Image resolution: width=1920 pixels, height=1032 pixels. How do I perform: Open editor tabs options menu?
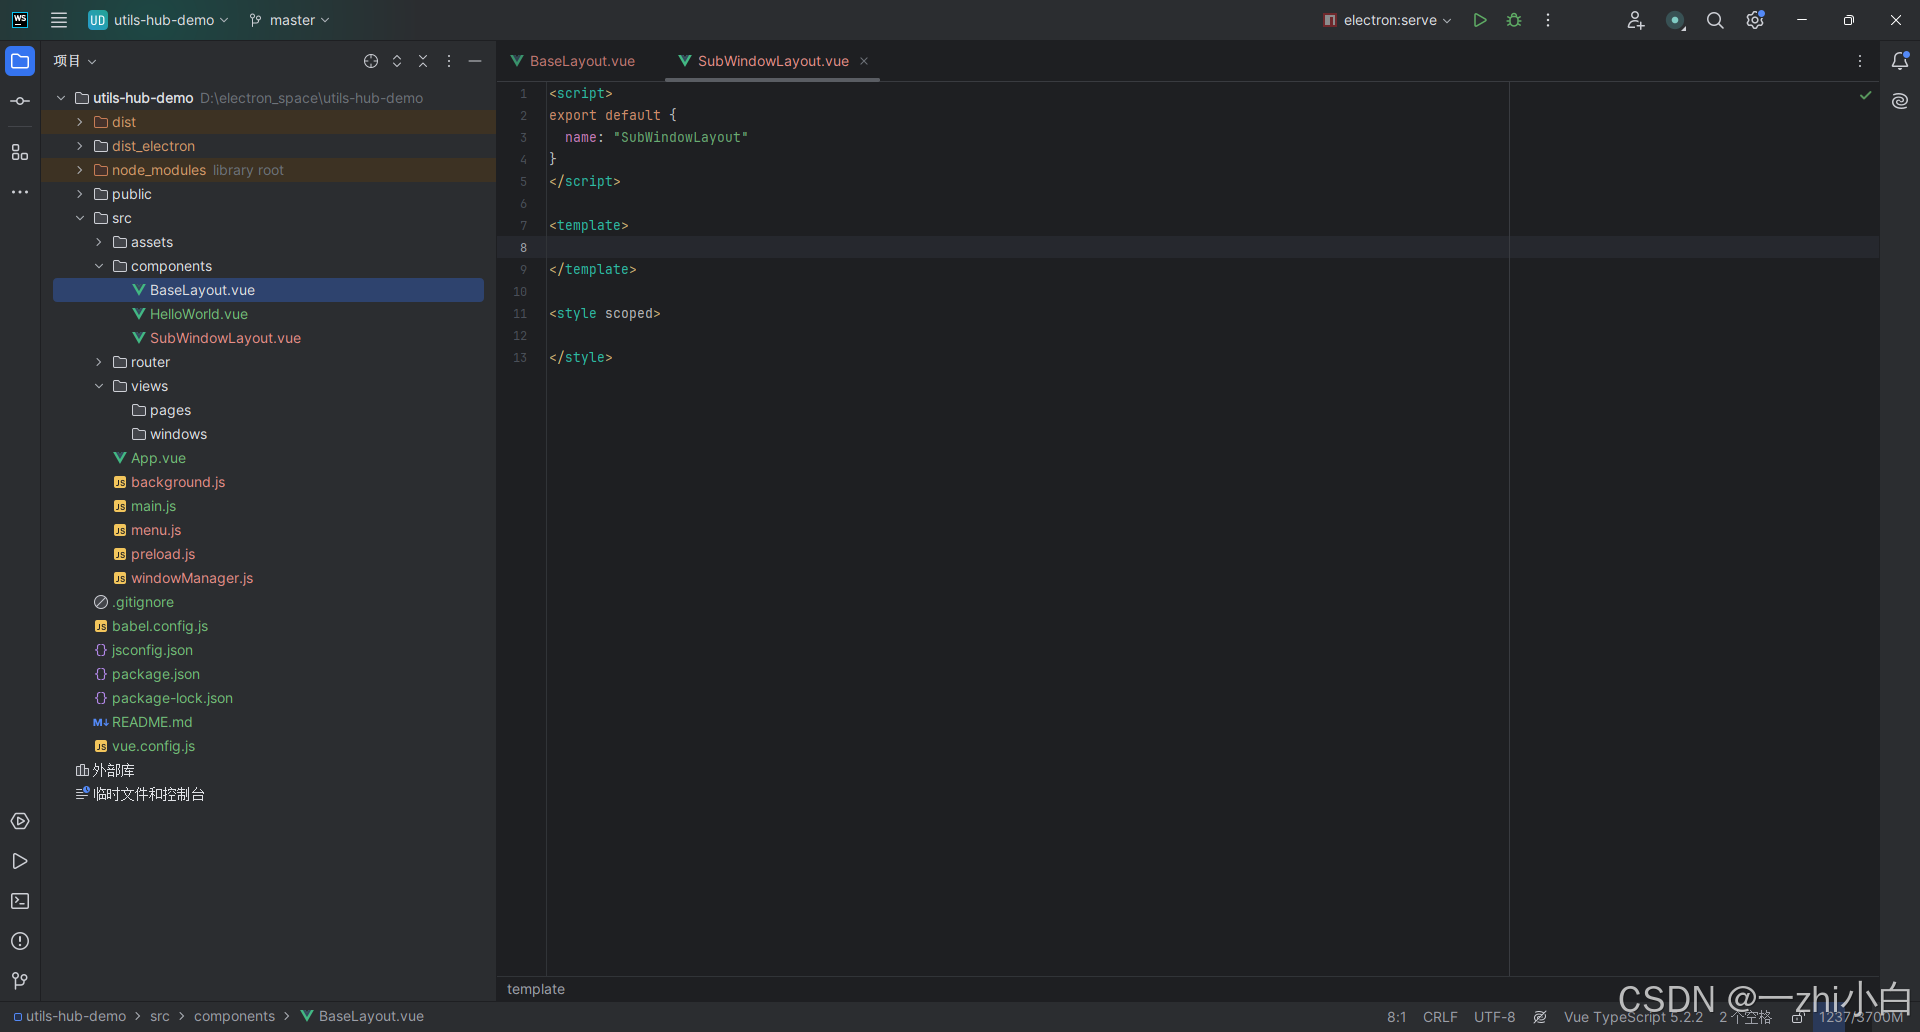[x=1860, y=61]
